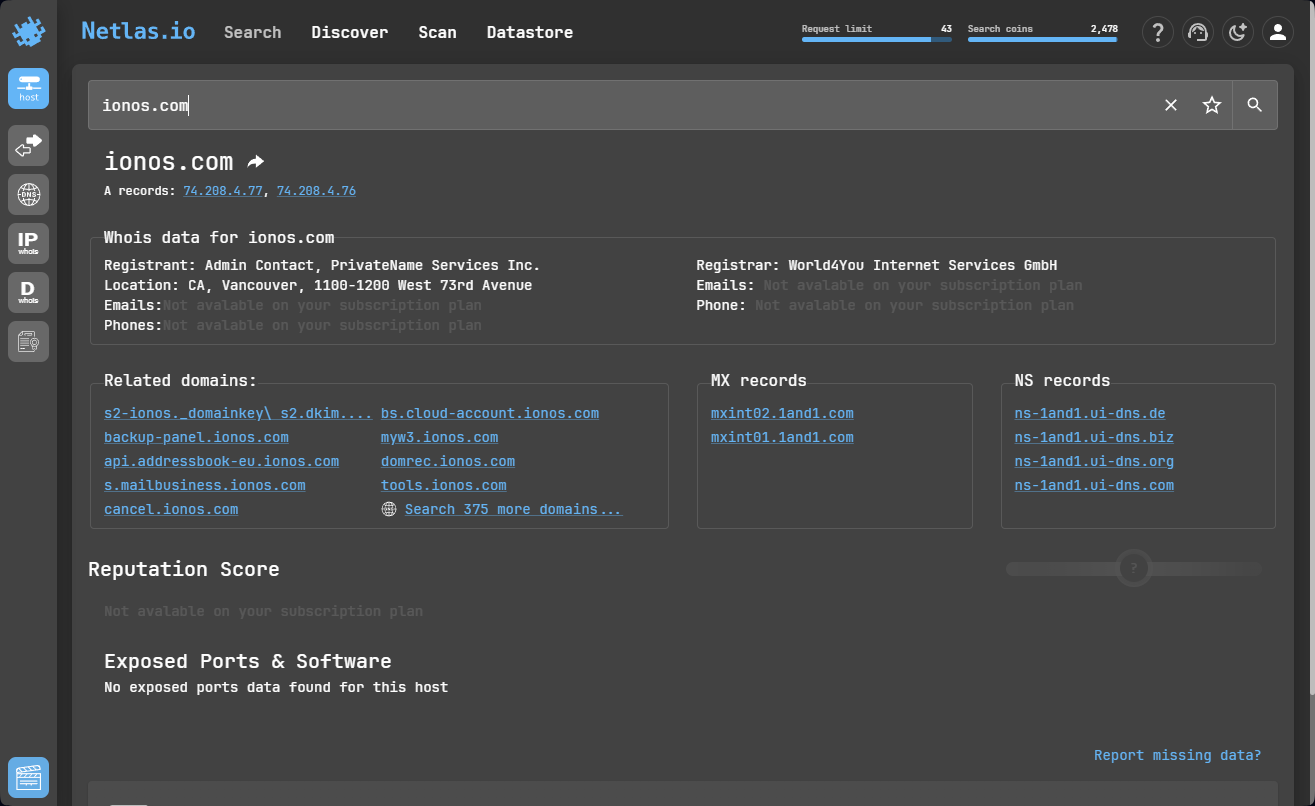This screenshot has height=806, width=1315.
Task: Click the Registrar World4You text
Action: point(877,265)
